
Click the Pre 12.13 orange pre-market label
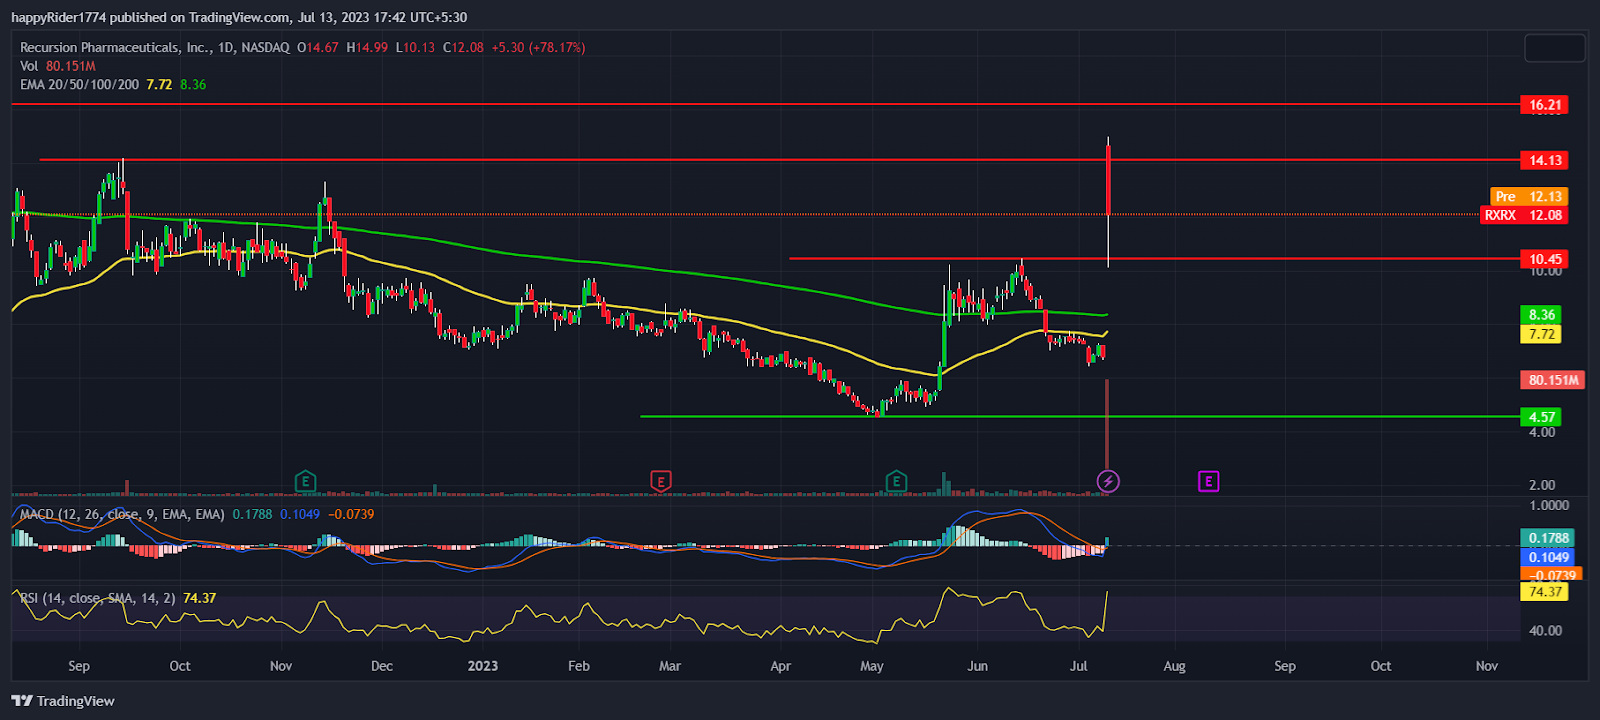click(x=1529, y=197)
